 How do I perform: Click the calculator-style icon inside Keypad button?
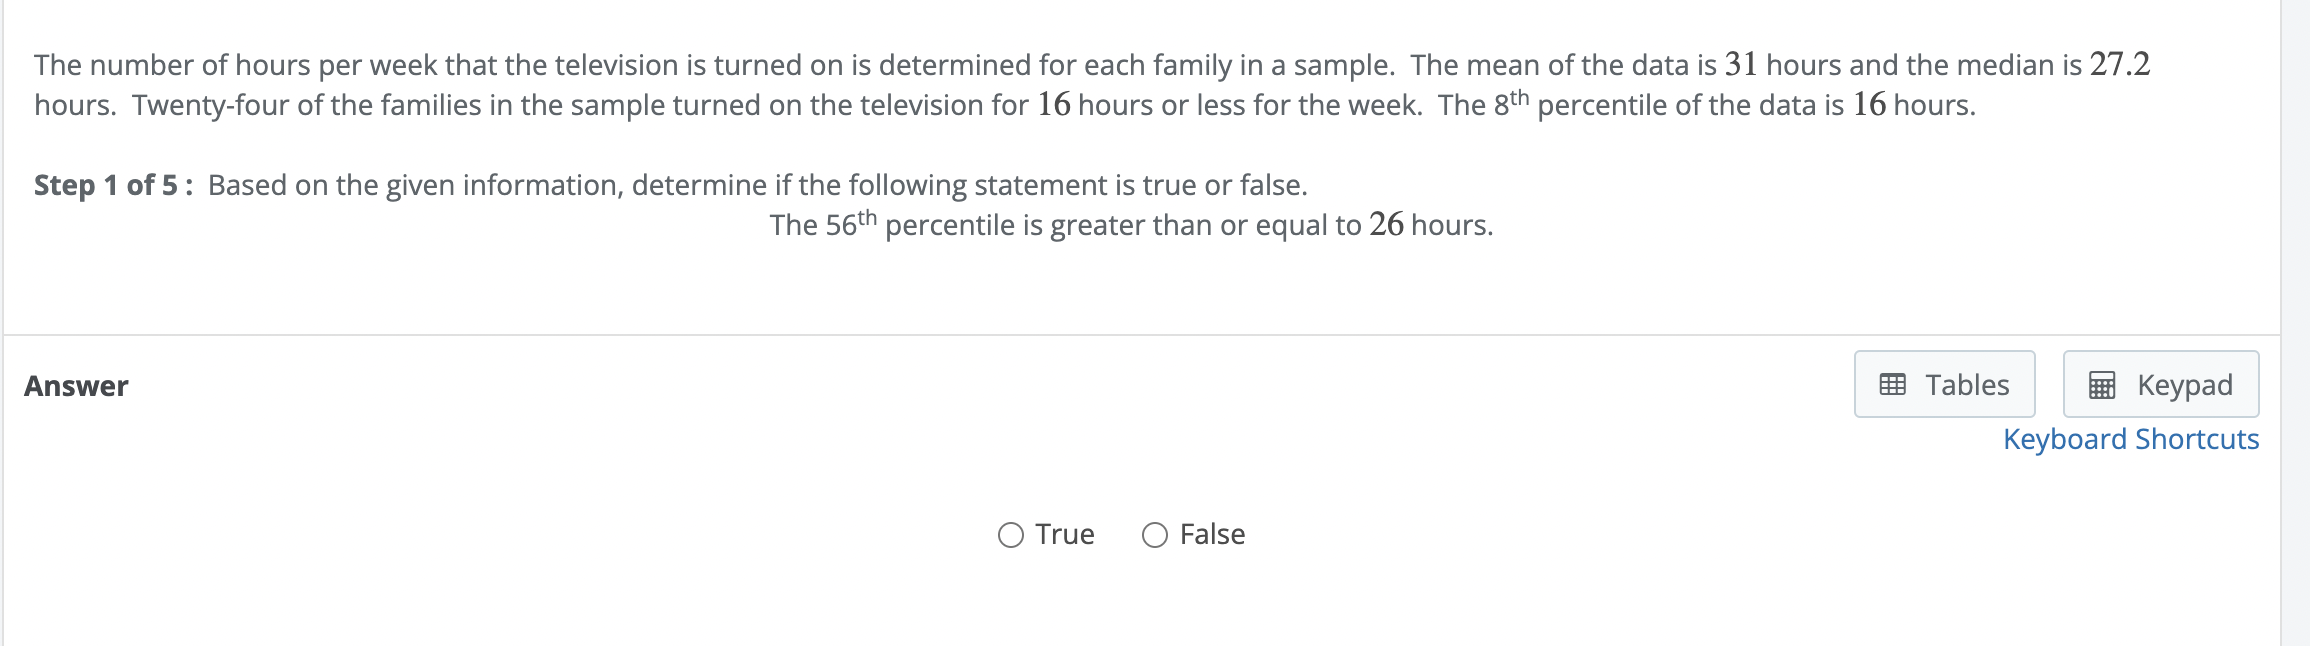[2104, 383]
